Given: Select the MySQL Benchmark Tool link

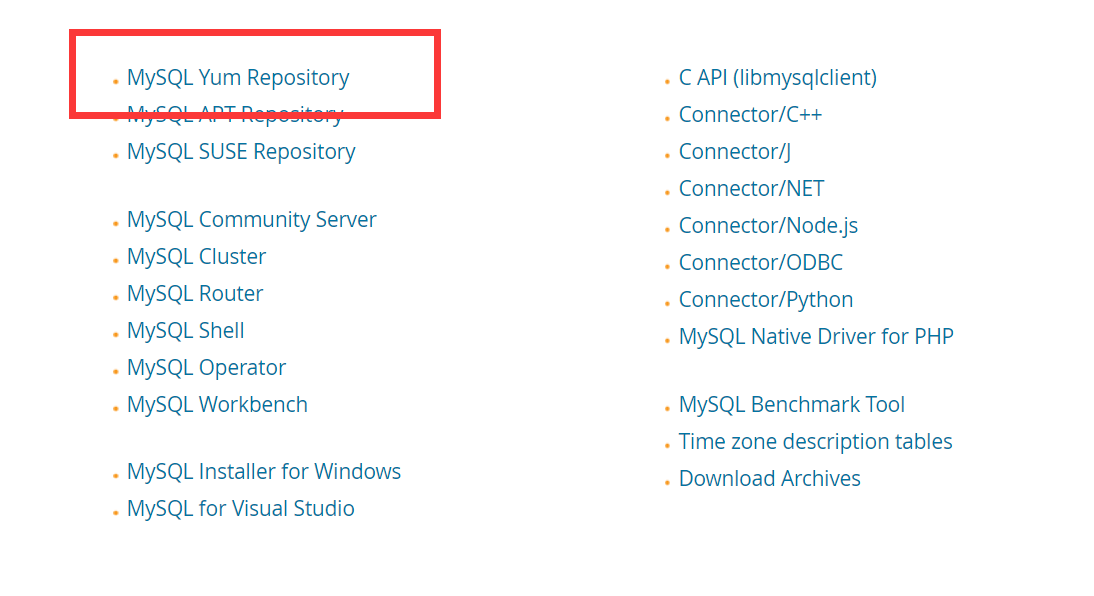Looking at the screenshot, I should pos(791,404).
